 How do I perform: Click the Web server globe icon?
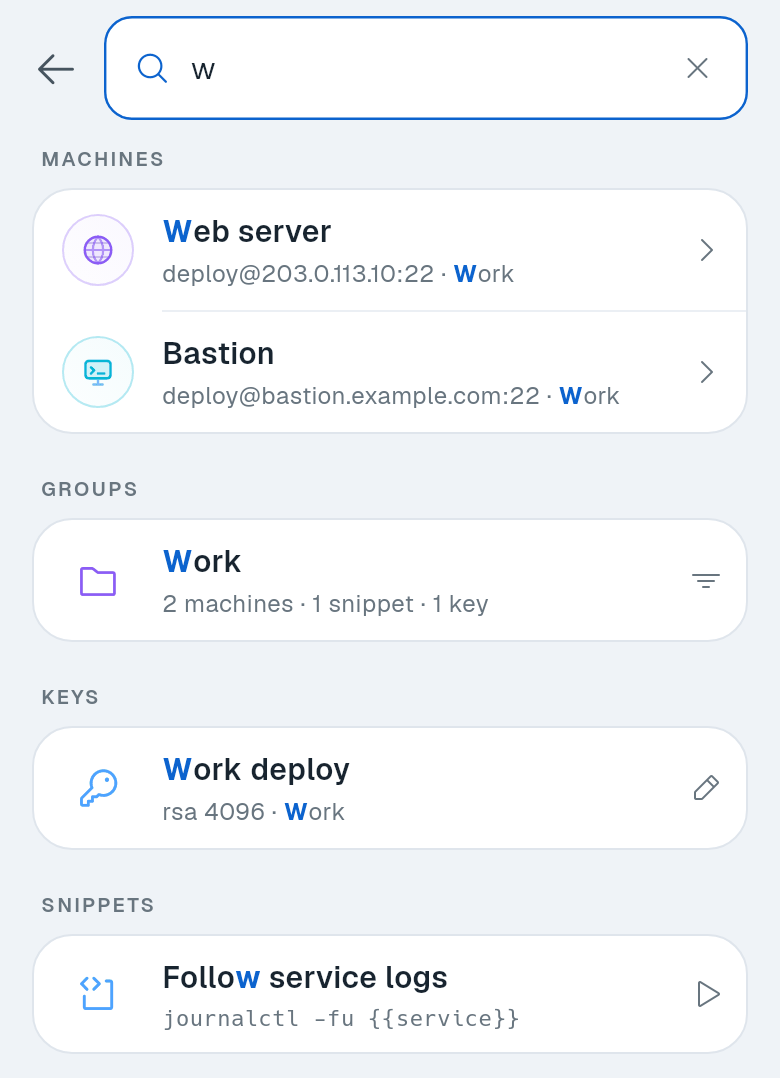(98, 250)
